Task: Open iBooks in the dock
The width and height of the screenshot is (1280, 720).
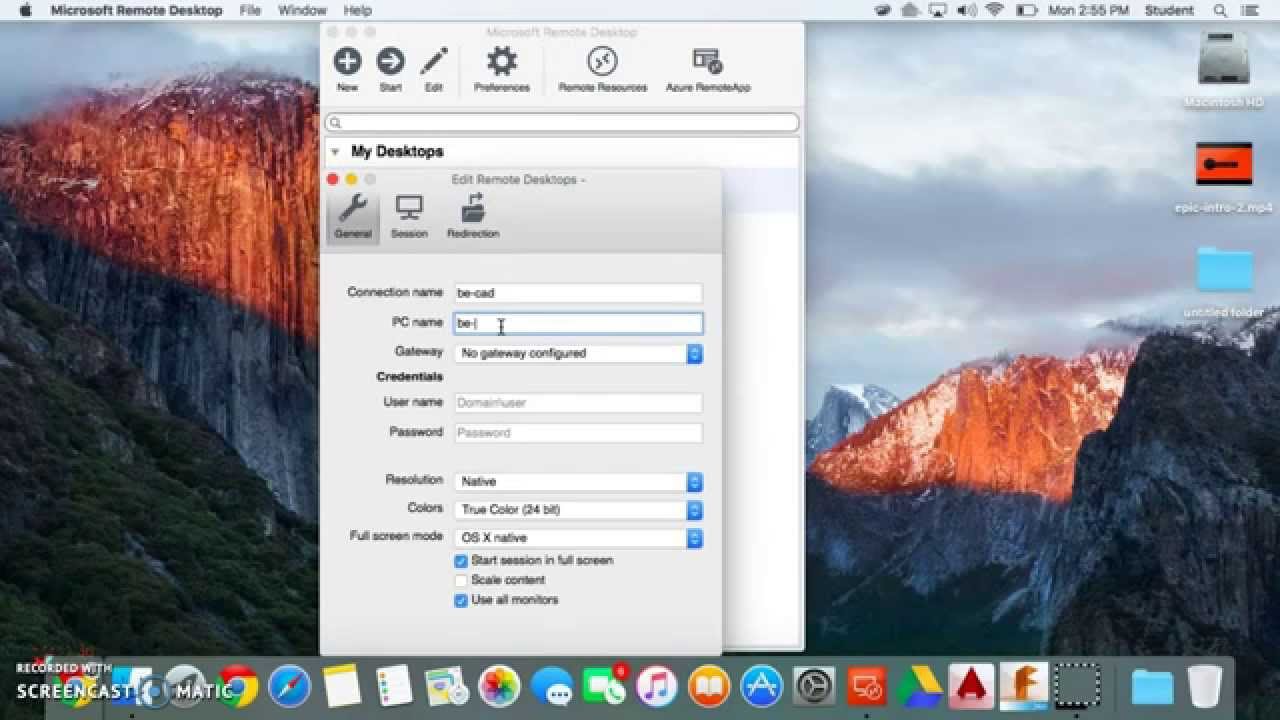Action: [x=709, y=686]
